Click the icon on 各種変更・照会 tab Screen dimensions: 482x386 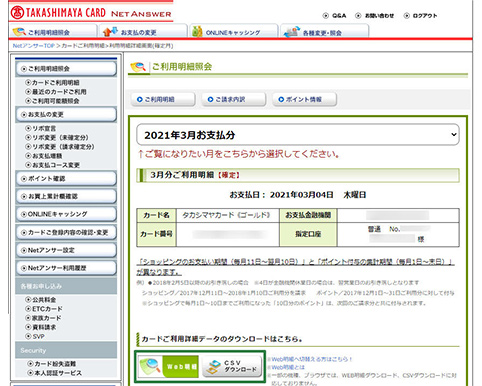(292, 32)
